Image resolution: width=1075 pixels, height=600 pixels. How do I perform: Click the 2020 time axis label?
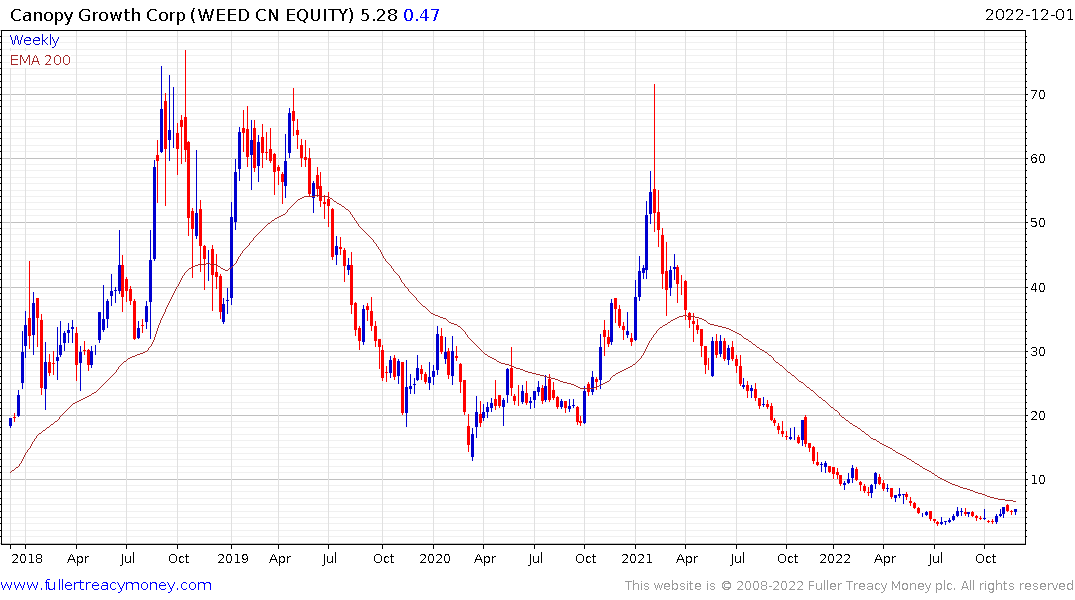click(435, 559)
